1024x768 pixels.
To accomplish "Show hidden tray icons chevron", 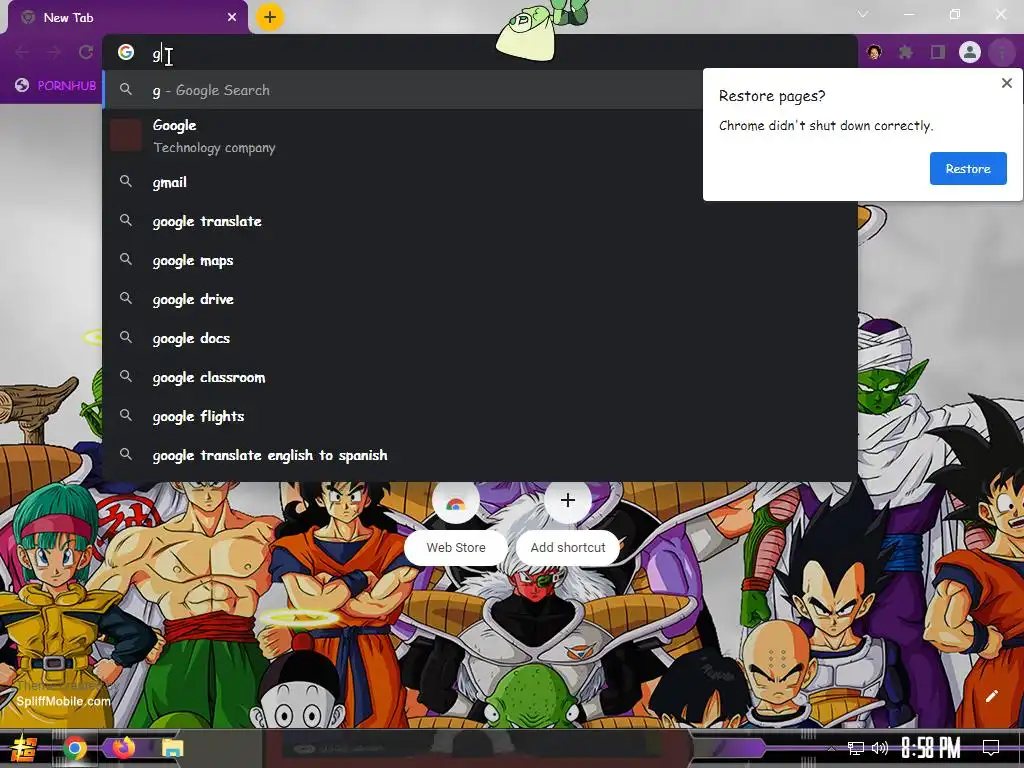I will click(x=831, y=748).
